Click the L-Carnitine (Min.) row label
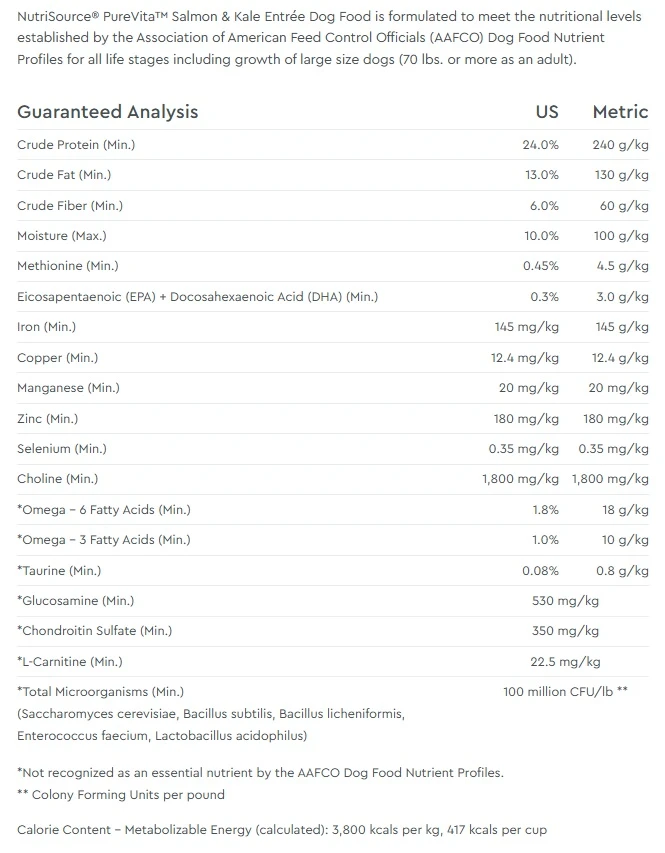The height and width of the screenshot is (853, 665). pos(70,662)
